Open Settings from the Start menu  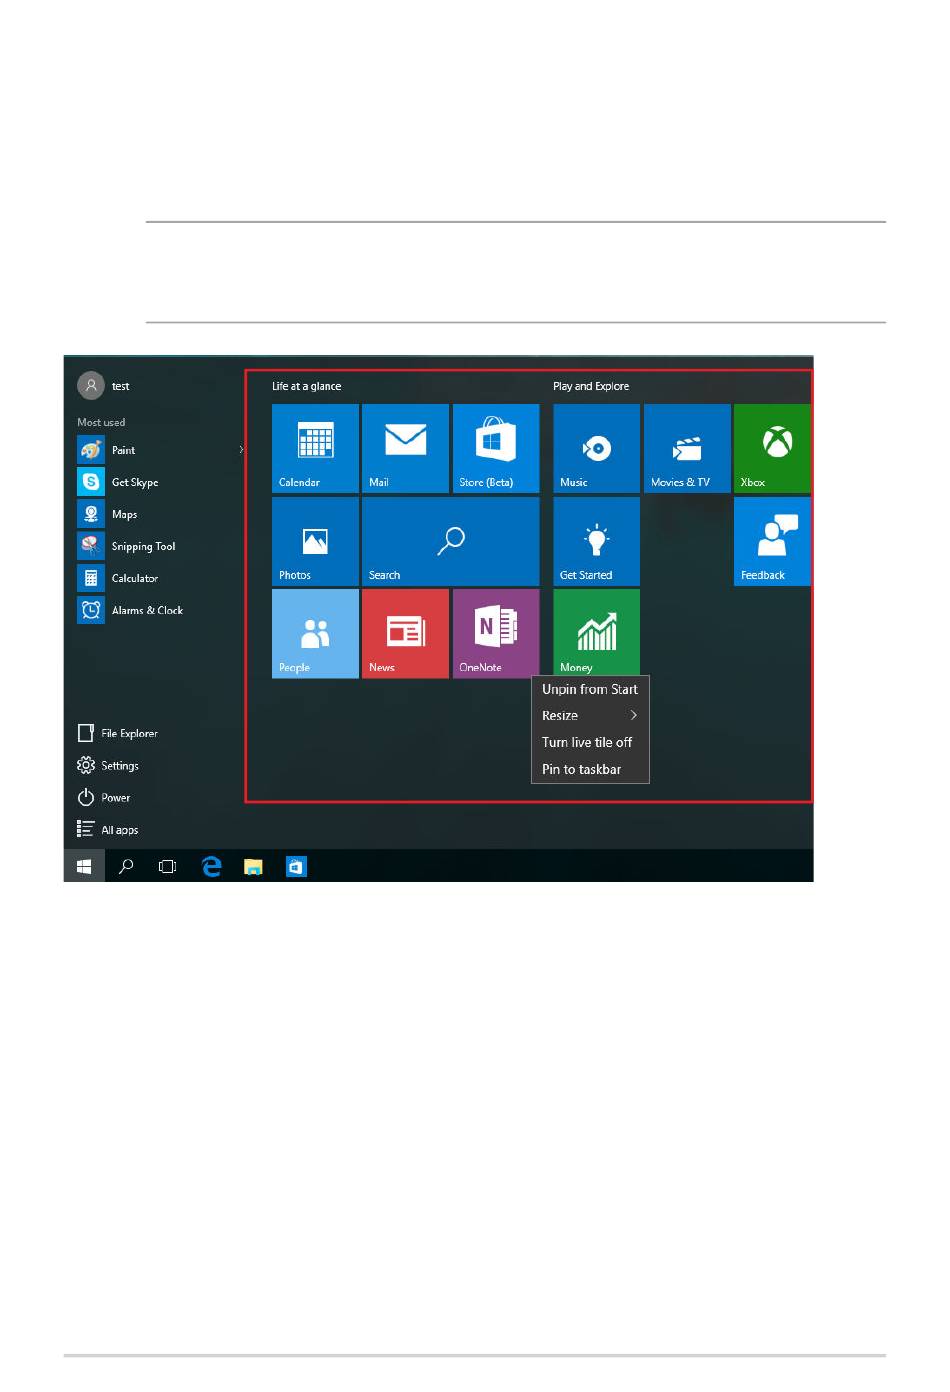(108, 765)
